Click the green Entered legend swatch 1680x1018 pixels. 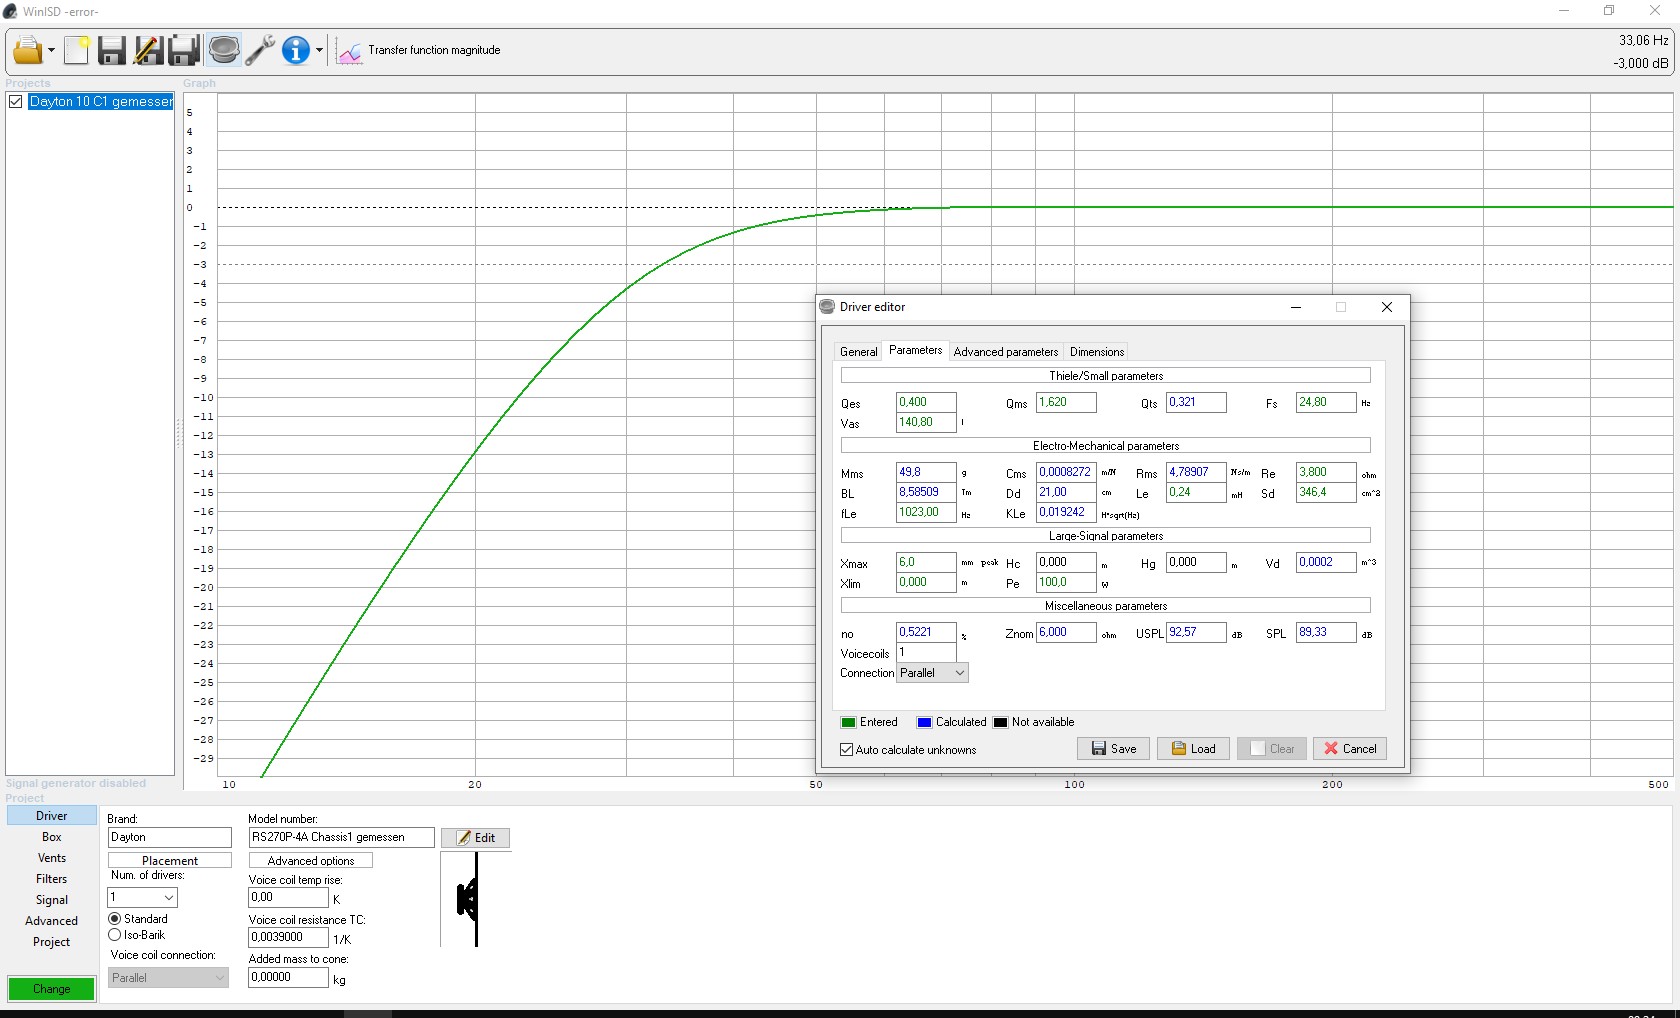848,723
